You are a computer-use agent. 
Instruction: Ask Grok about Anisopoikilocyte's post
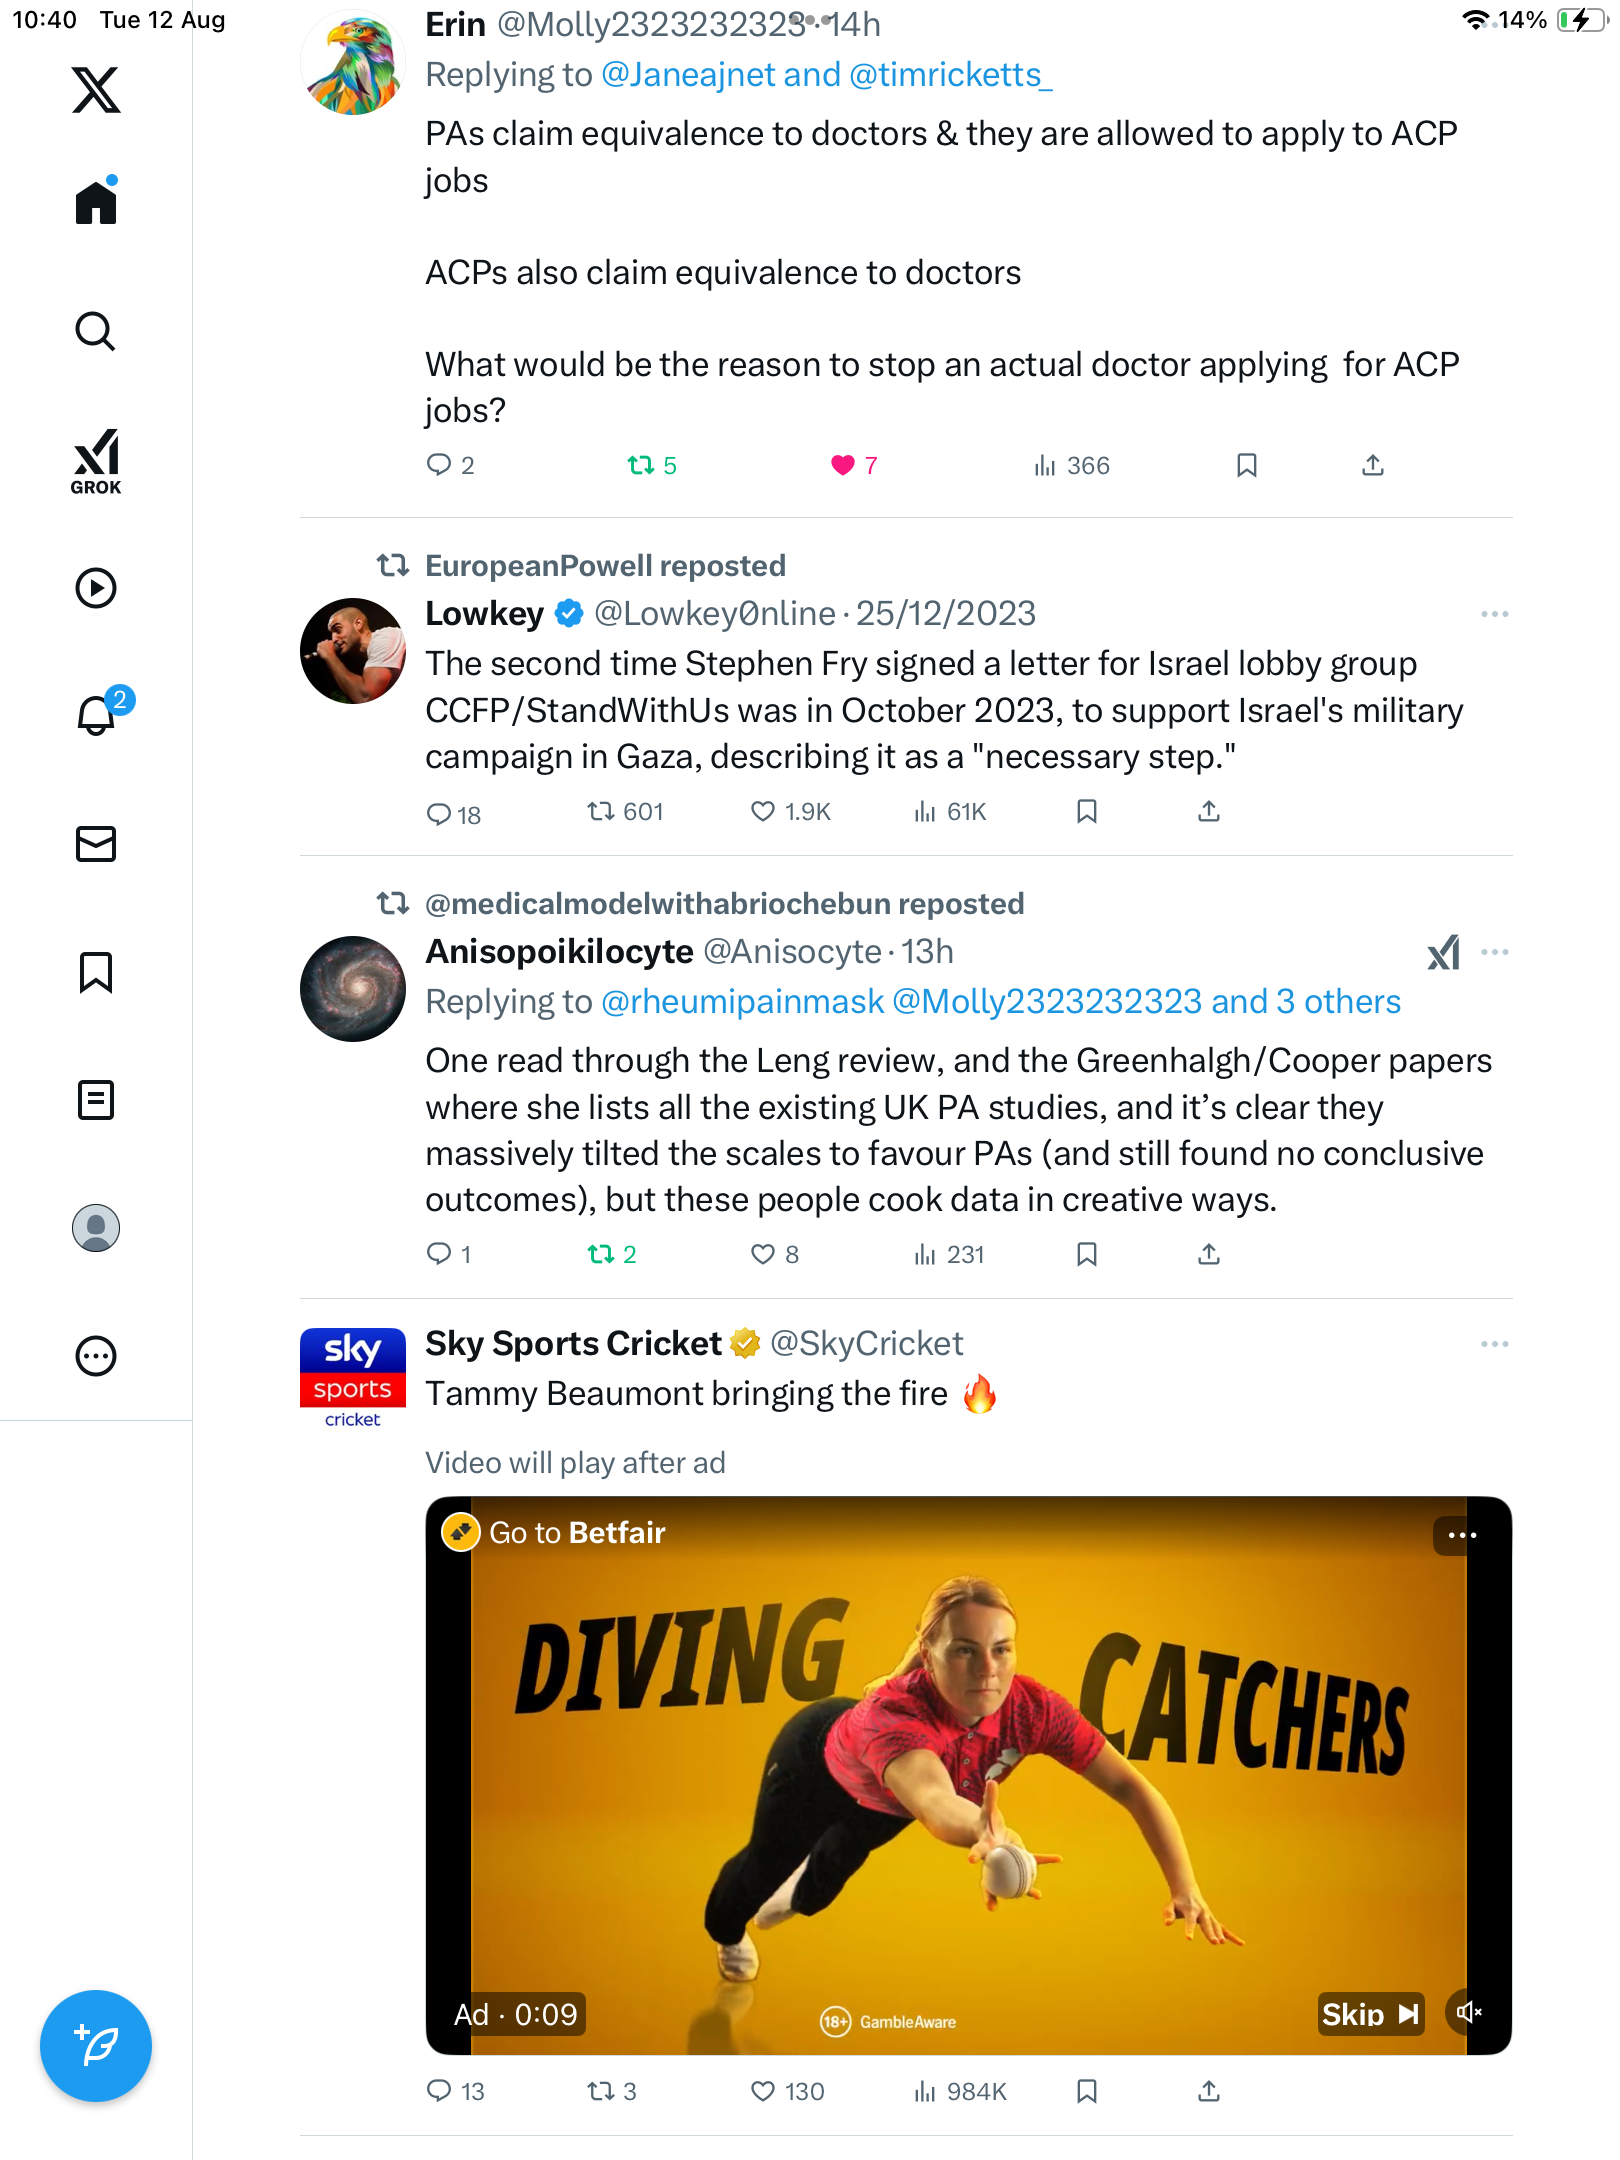point(1443,952)
